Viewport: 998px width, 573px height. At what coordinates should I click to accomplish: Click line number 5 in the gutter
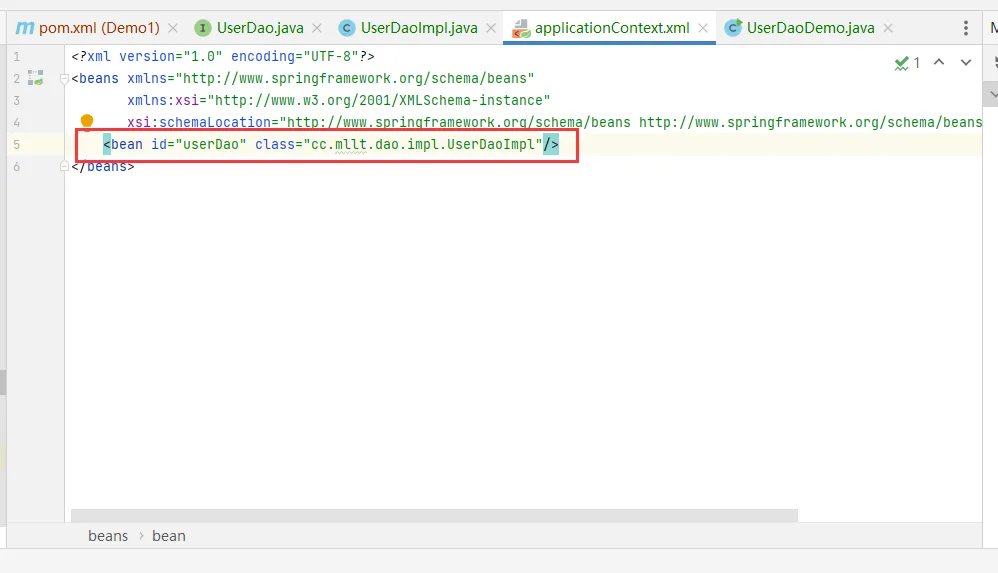pyautogui.click(x=17, y=145)
